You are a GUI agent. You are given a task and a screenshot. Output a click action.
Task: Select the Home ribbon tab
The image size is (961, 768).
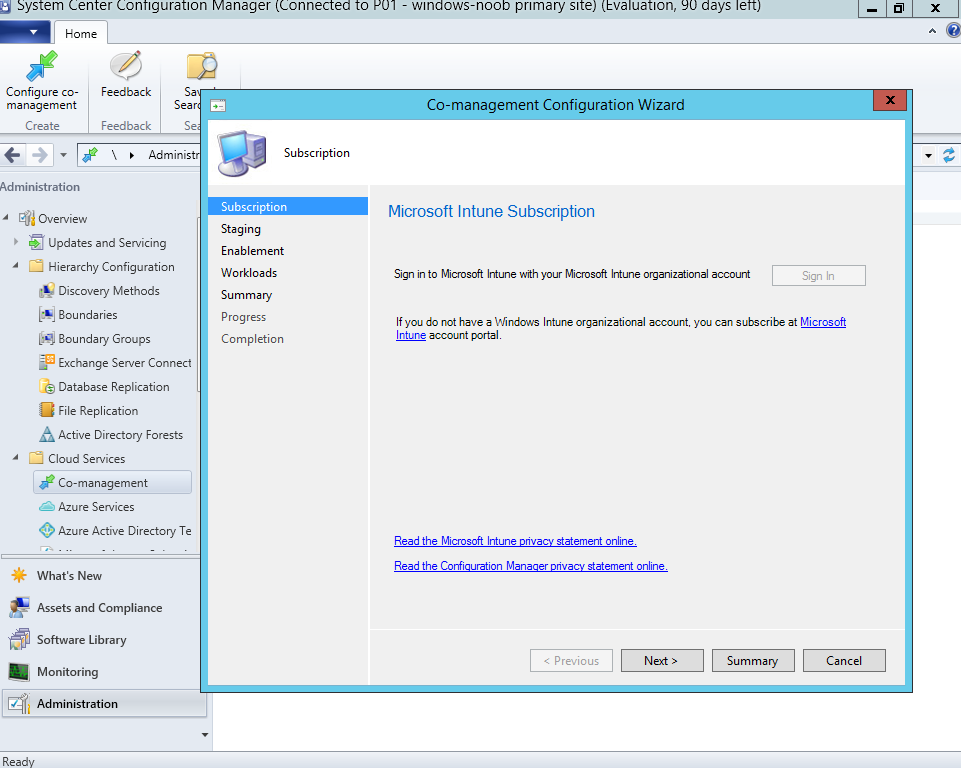[81, 33]
